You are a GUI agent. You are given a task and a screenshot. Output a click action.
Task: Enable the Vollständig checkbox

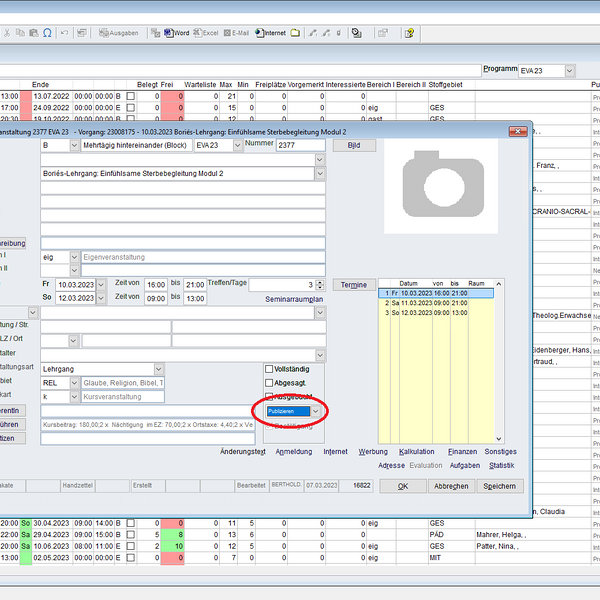[x=269, y=369]
